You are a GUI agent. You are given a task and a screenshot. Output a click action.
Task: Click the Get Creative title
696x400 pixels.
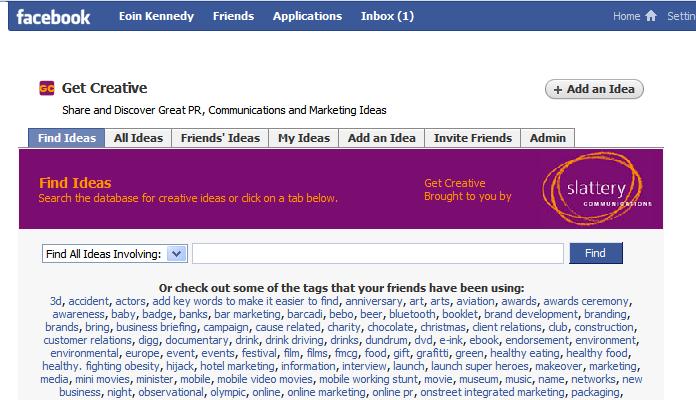(x=104, y=88)
